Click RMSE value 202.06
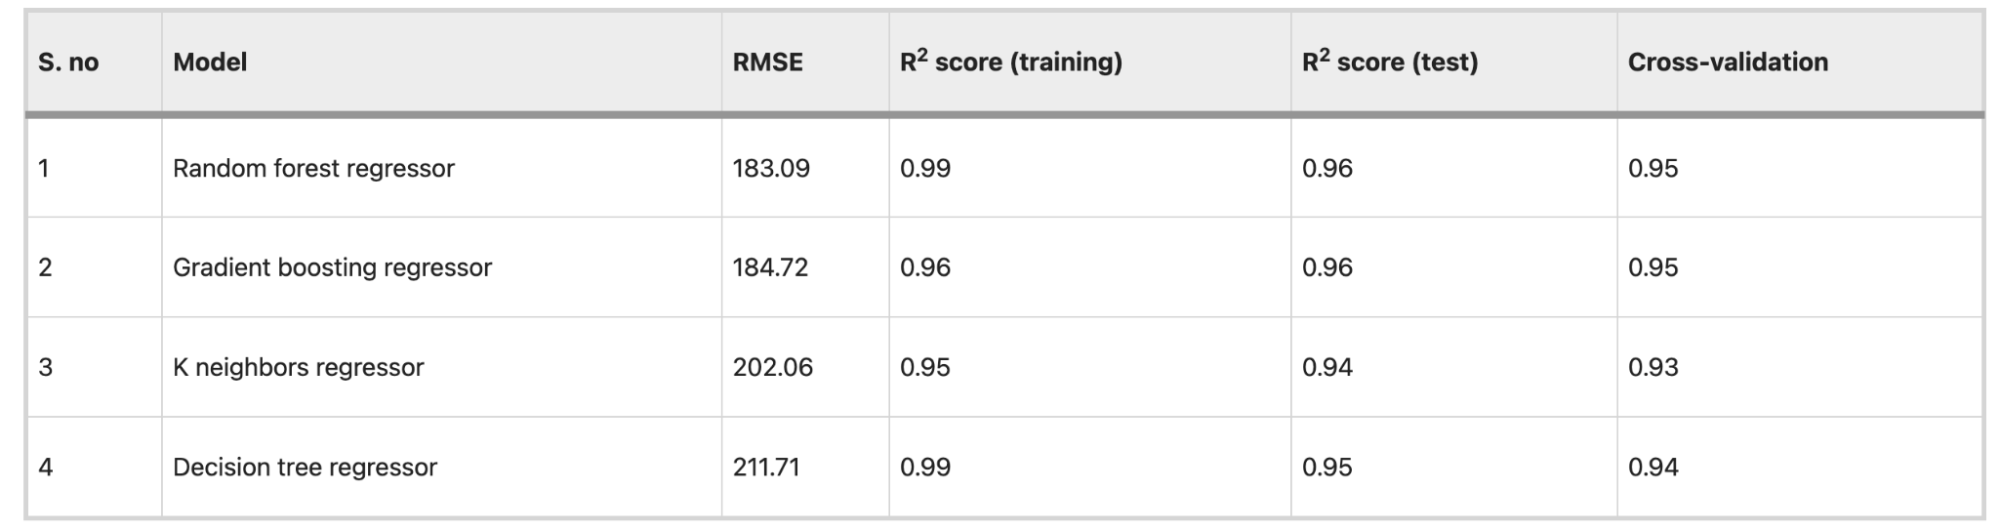 (772, 367)
